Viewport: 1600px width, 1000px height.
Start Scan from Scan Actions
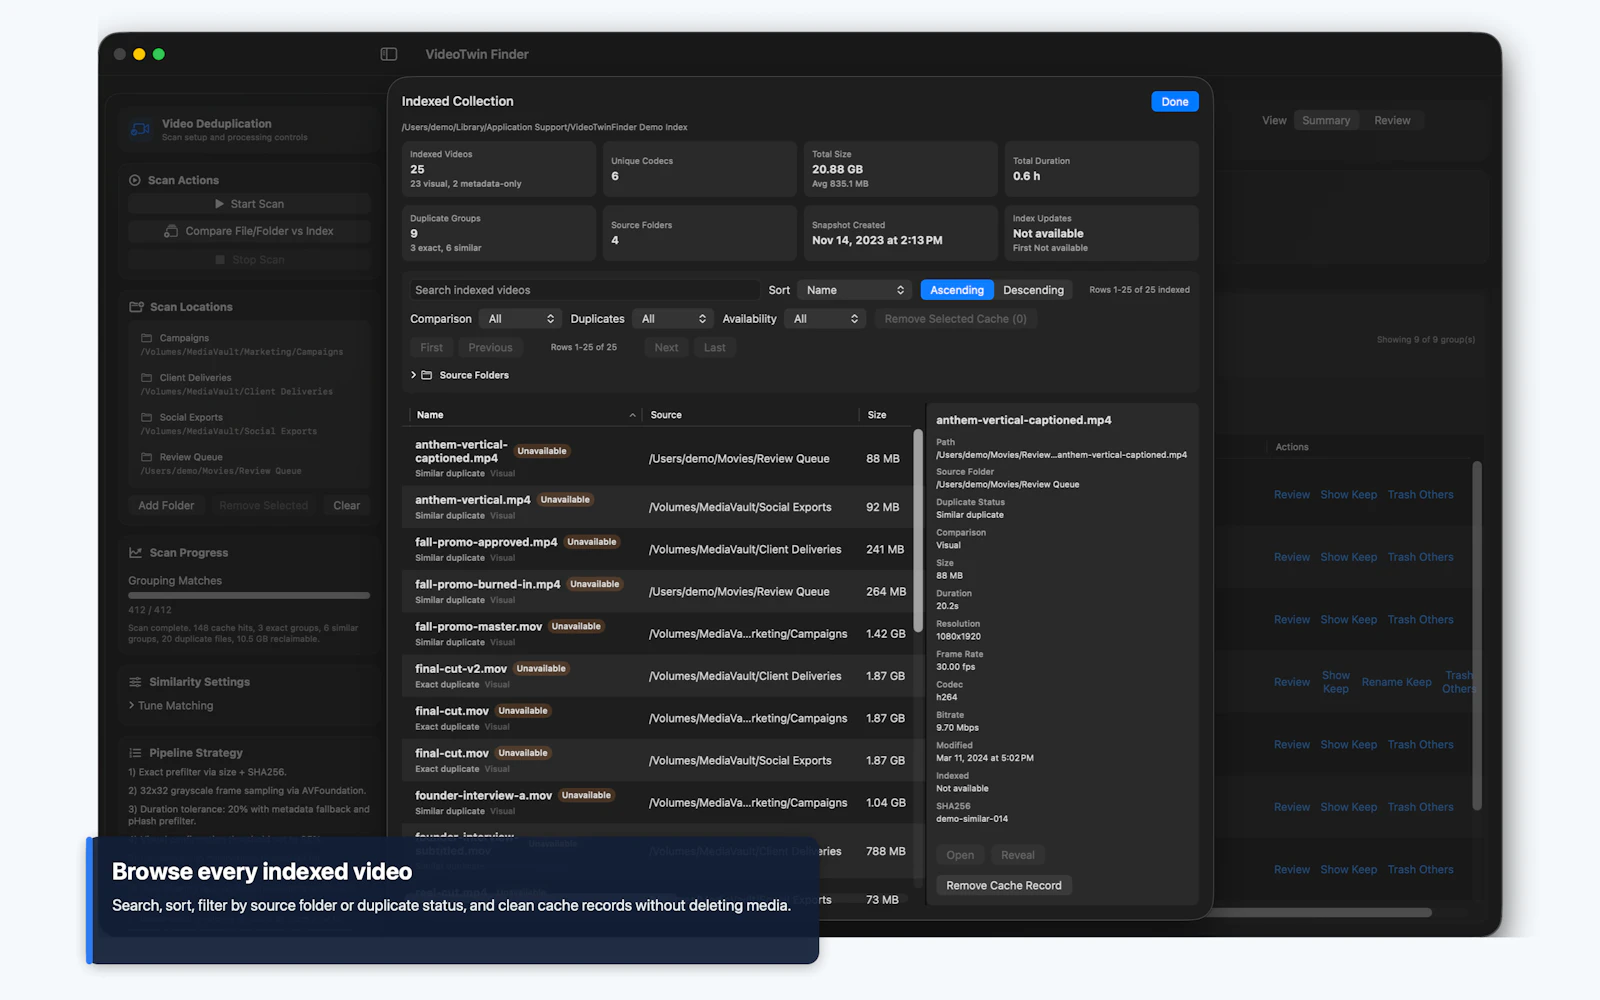(x=249, y=204)
